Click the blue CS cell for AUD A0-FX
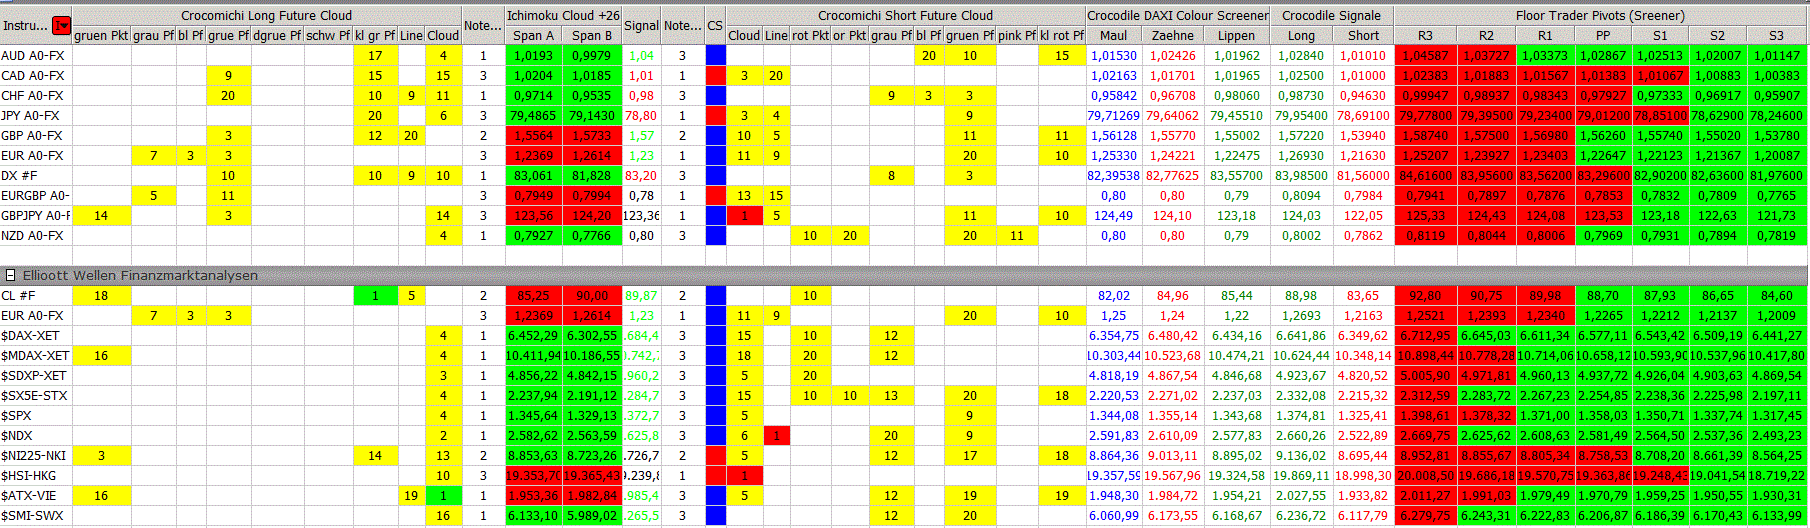 (715, 55)
